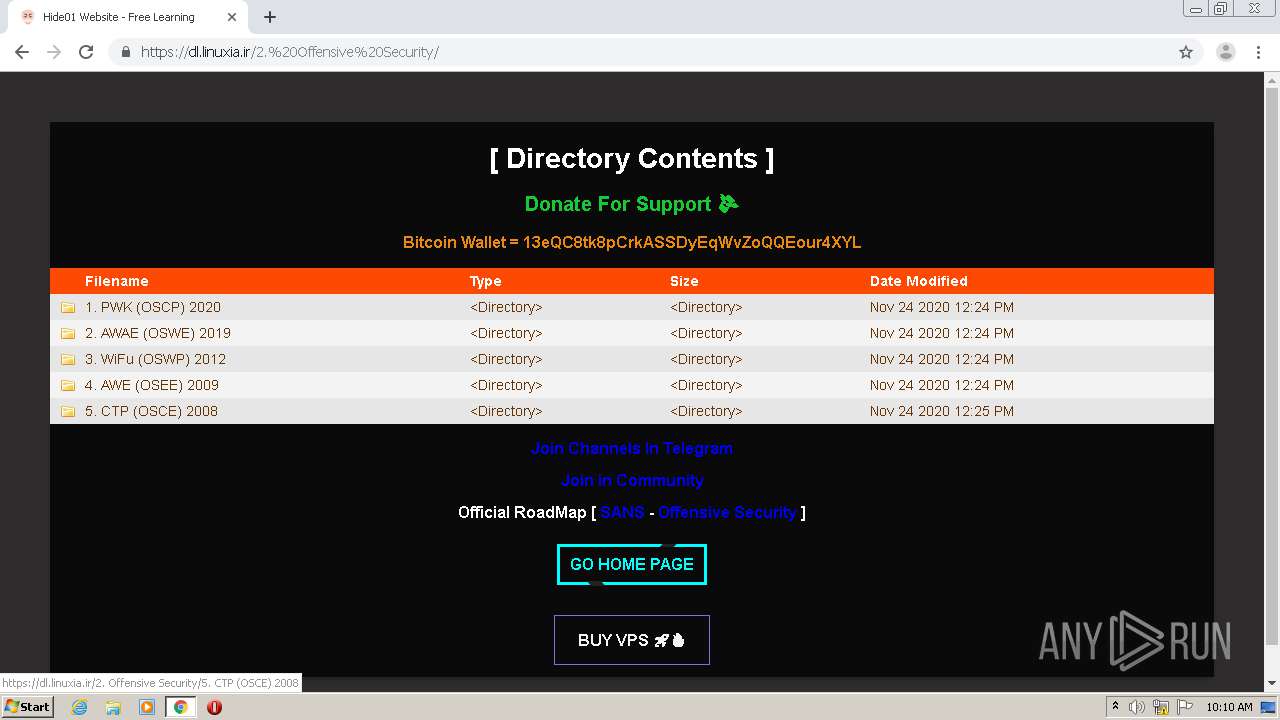1280x720 pixels.
Task: Show hidden system tray icons
Action: 1115,707
